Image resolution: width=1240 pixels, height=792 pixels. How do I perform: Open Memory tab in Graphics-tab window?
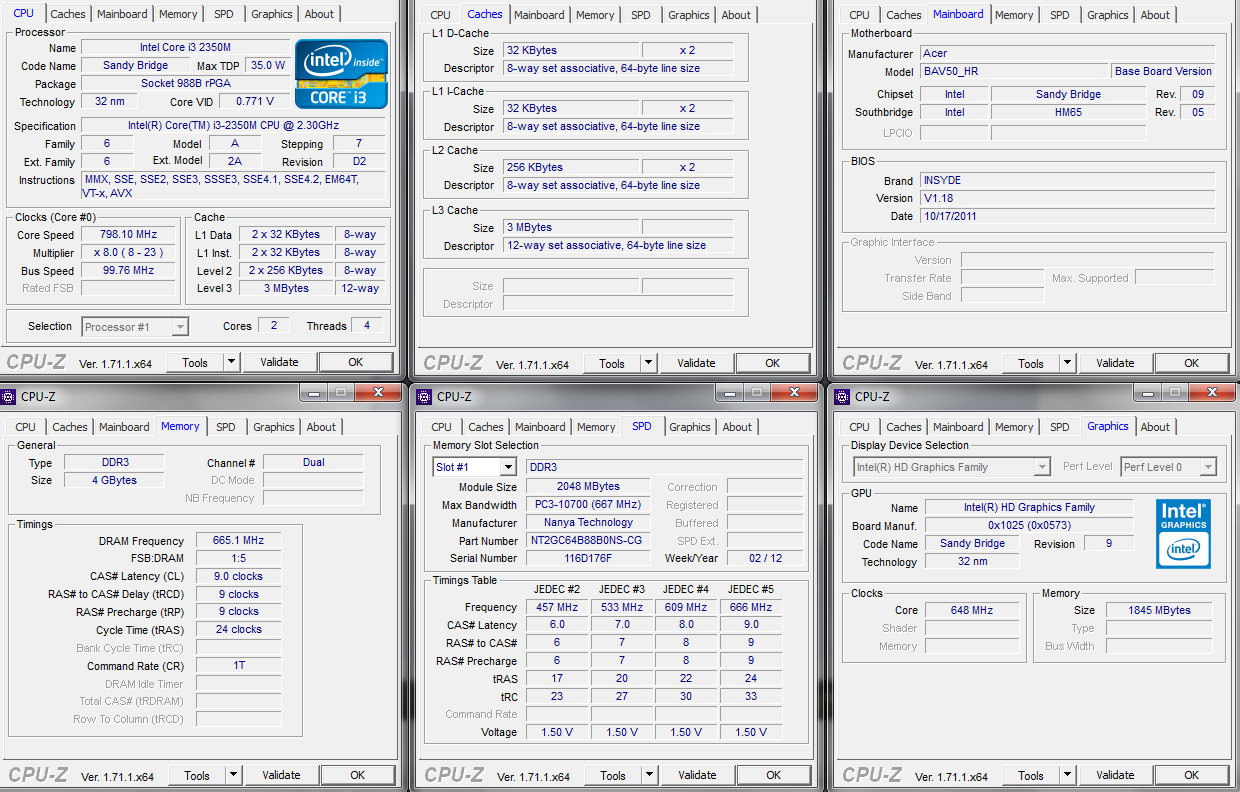1014,427
